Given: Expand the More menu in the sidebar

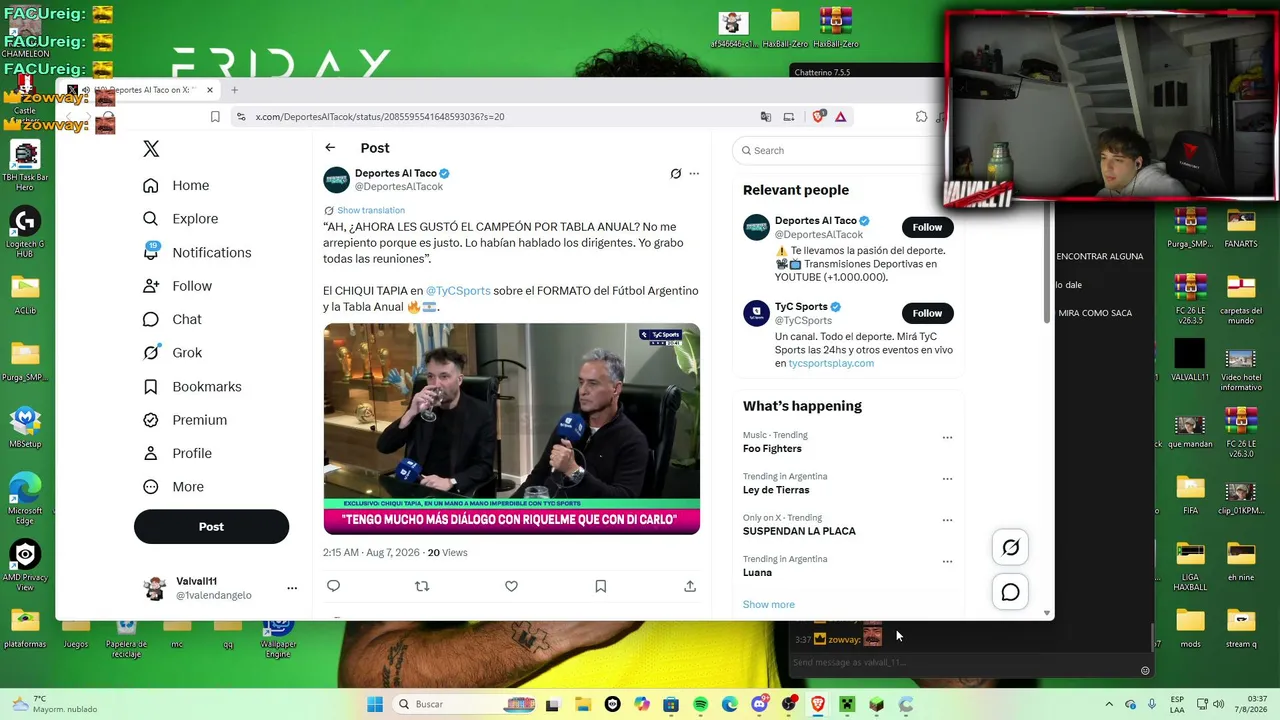Looking at the screenshot, I should click(x=173, y=487).
